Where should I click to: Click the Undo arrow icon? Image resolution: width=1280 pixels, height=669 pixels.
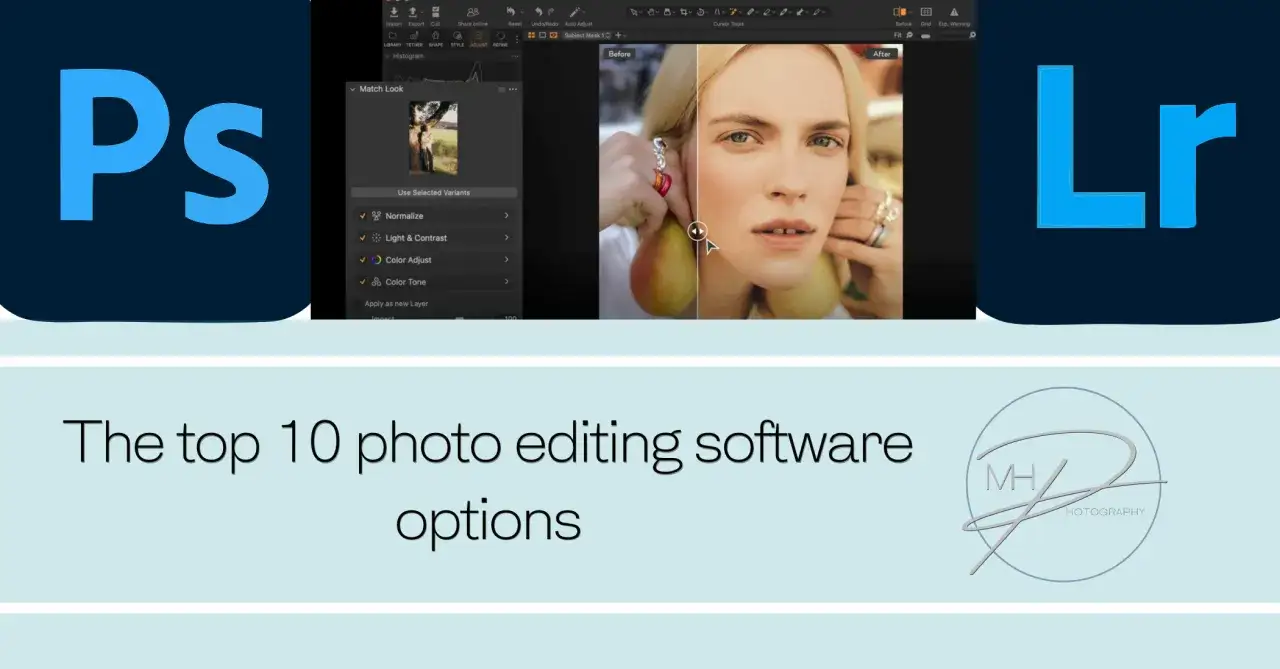pos(538,12)
